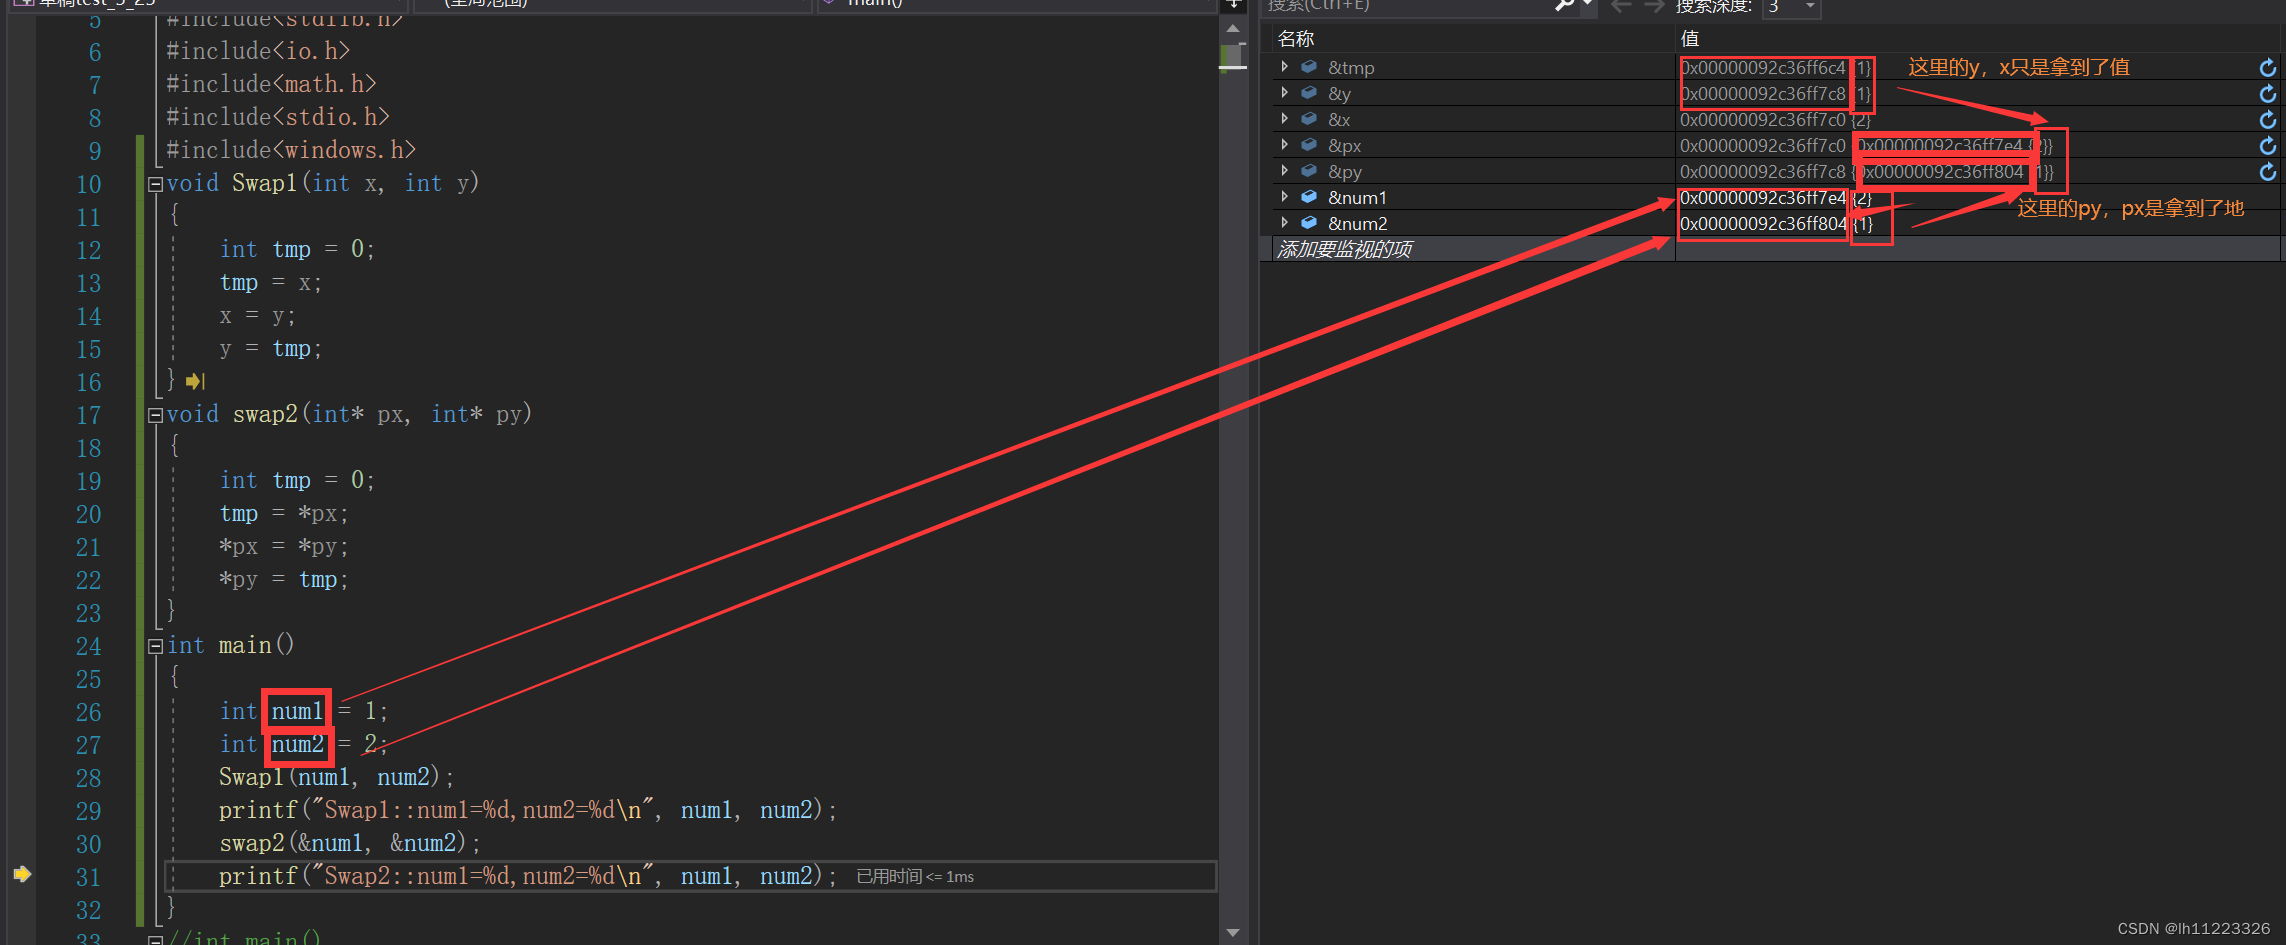This screenshot has width=2286, height=945.
Task: Click the #include<windows.h> line
Action: pos(291,150)
